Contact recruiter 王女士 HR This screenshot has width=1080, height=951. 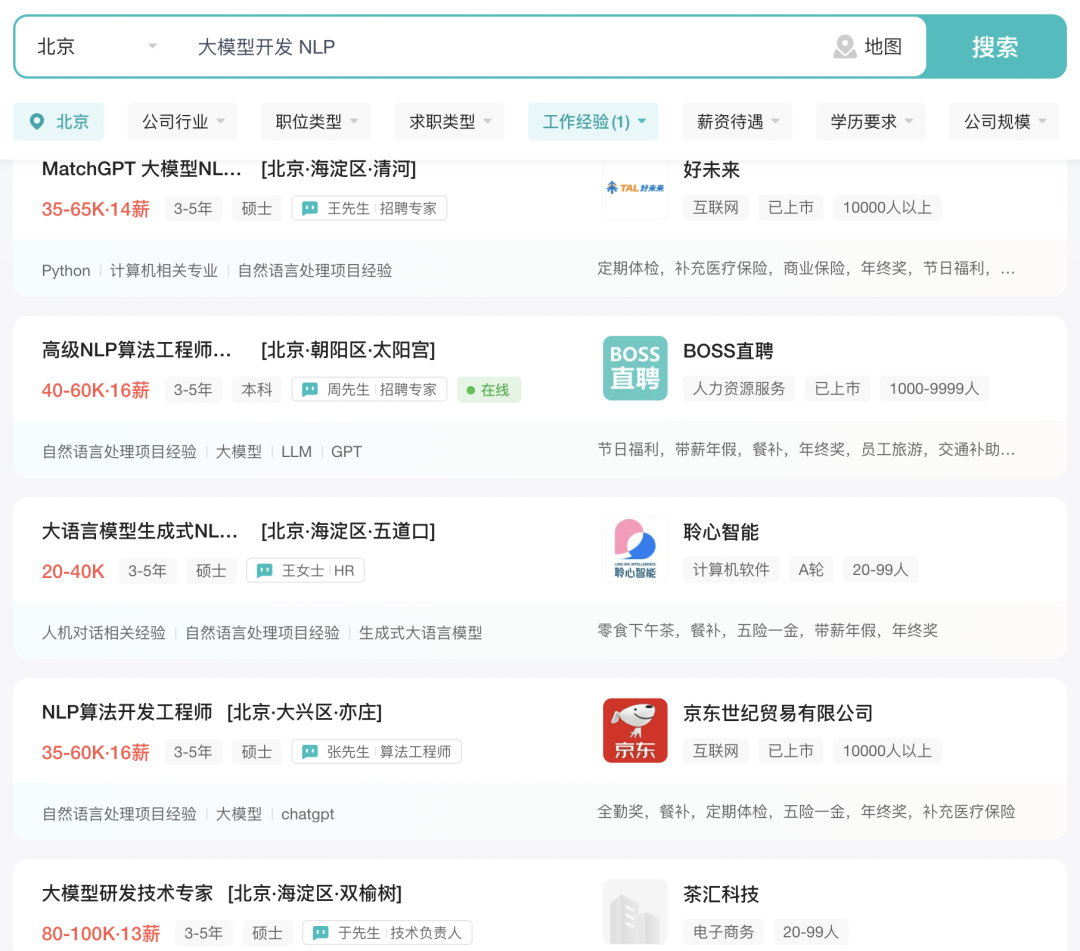pyautogui.click(x=305, y=570)
